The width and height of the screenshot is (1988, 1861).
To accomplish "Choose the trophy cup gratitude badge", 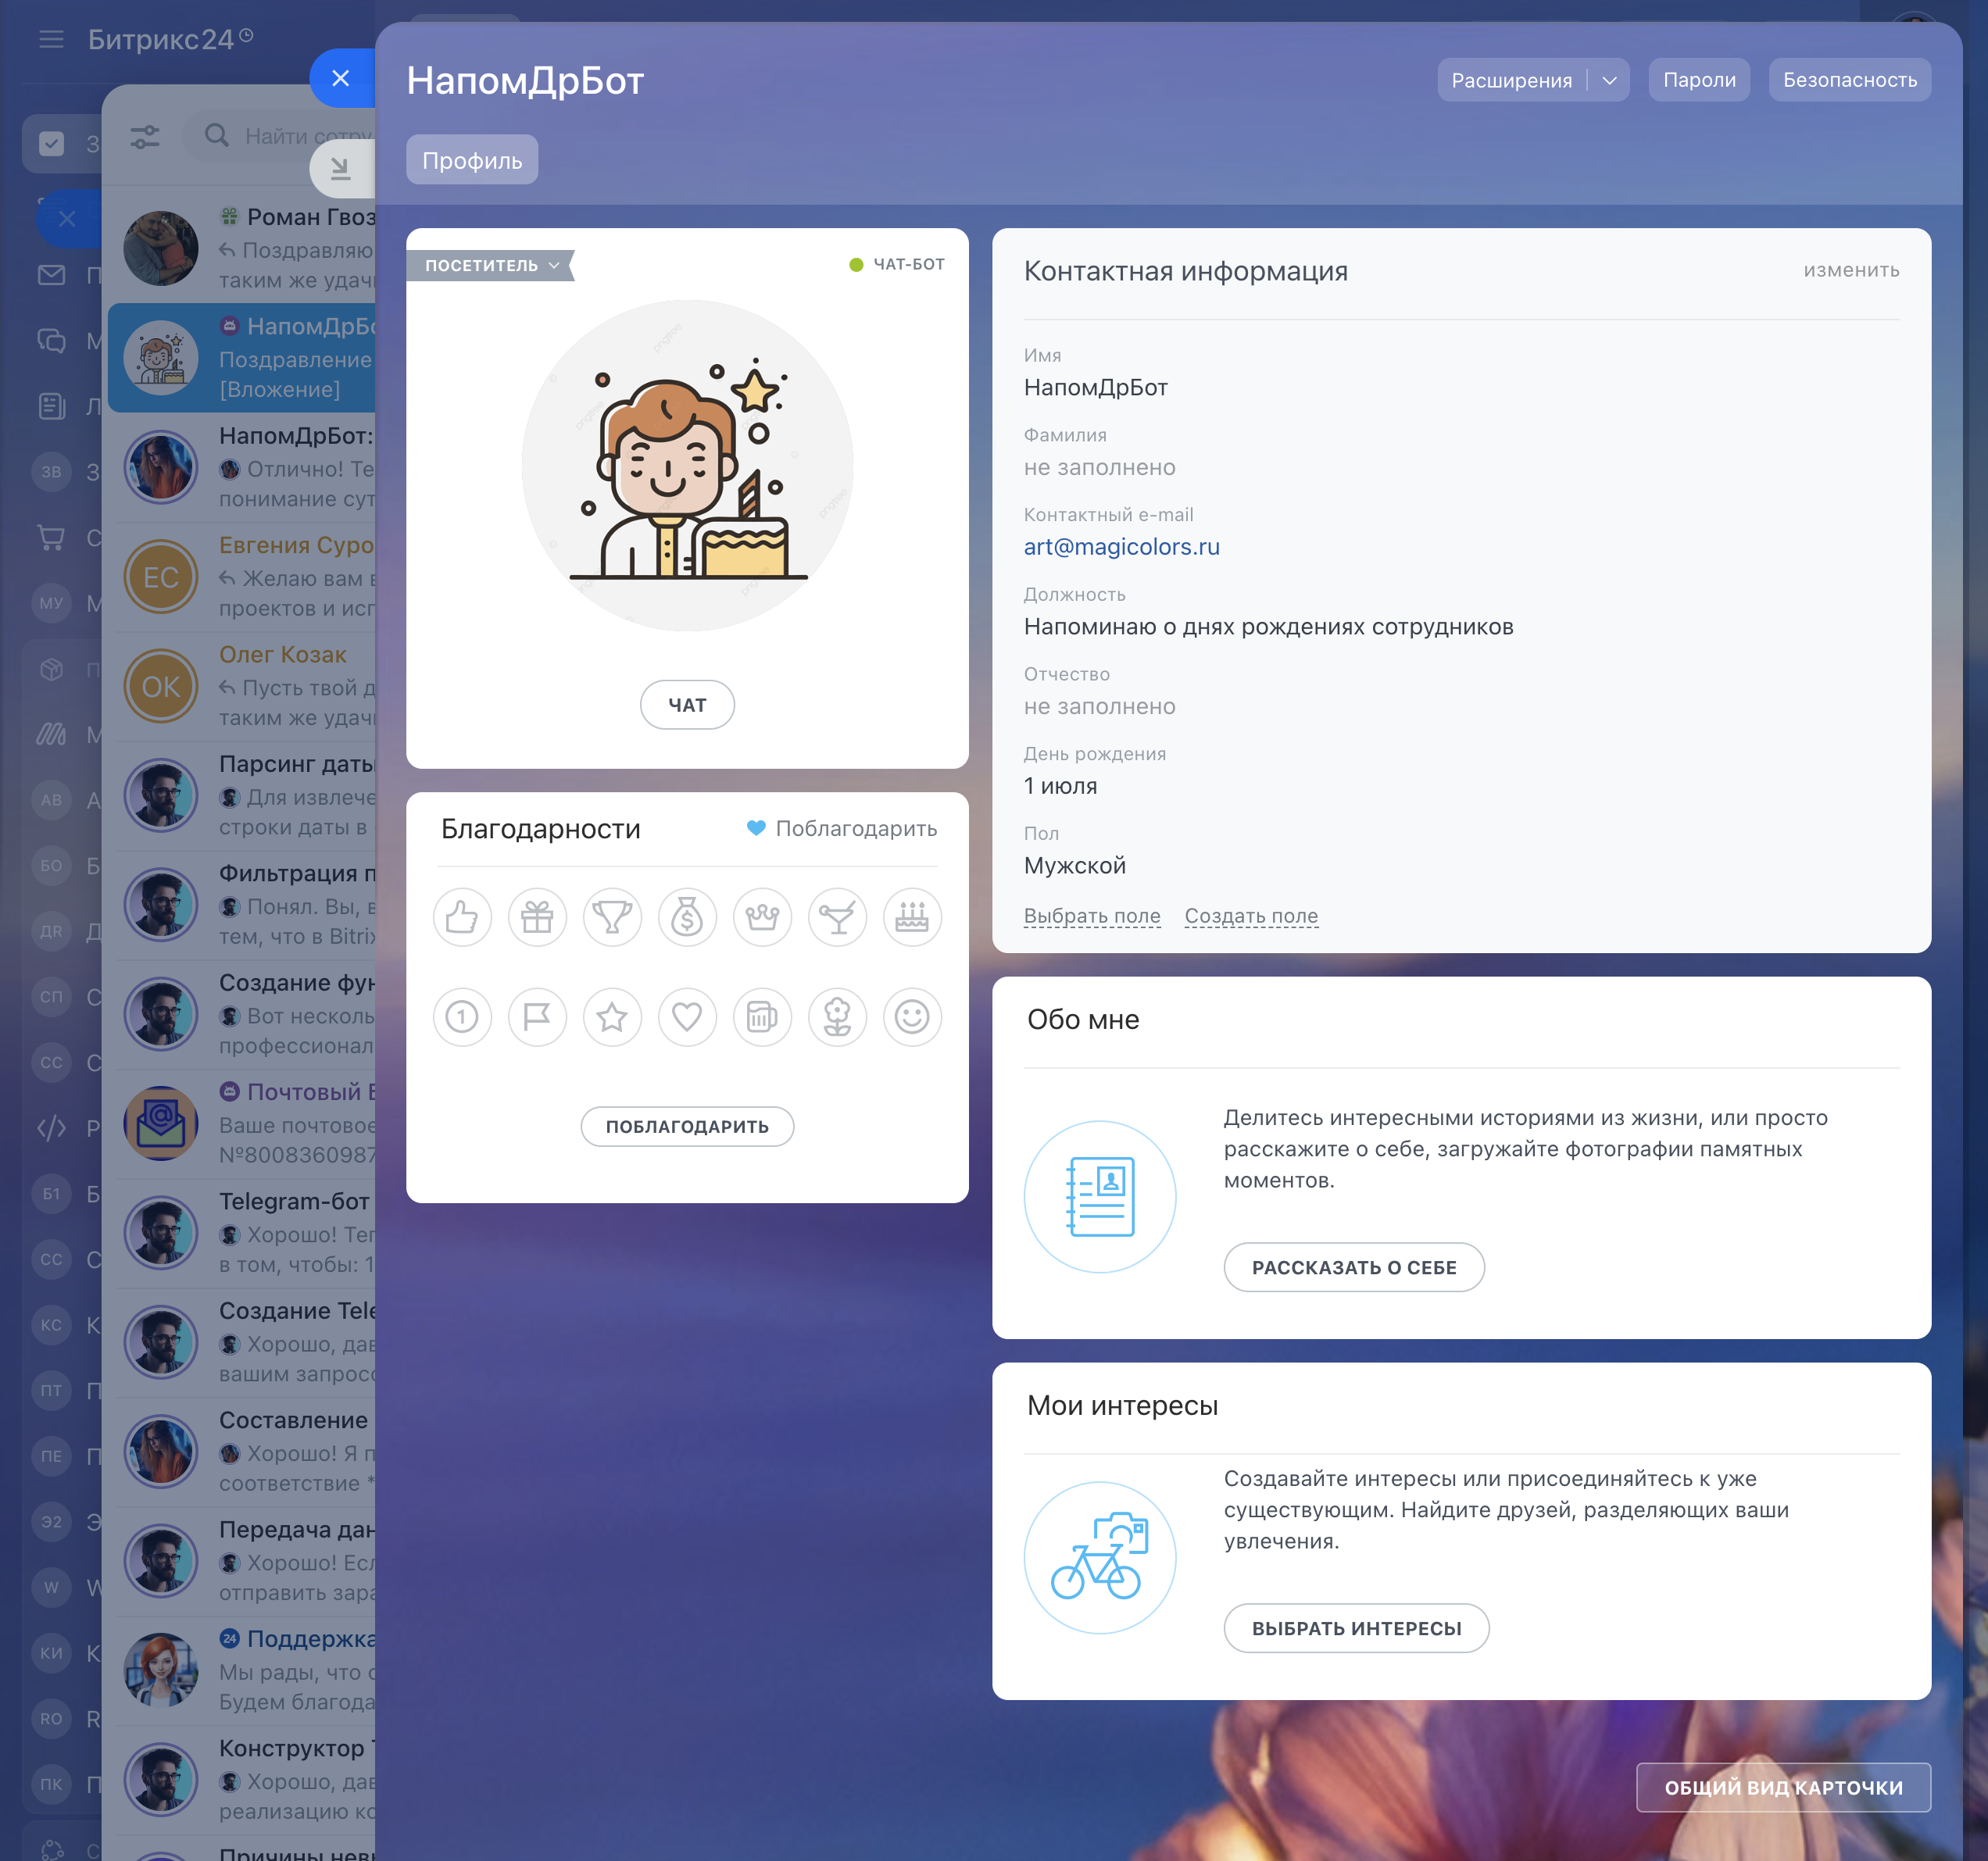I will pyautogui.click(x=612, y=917).
